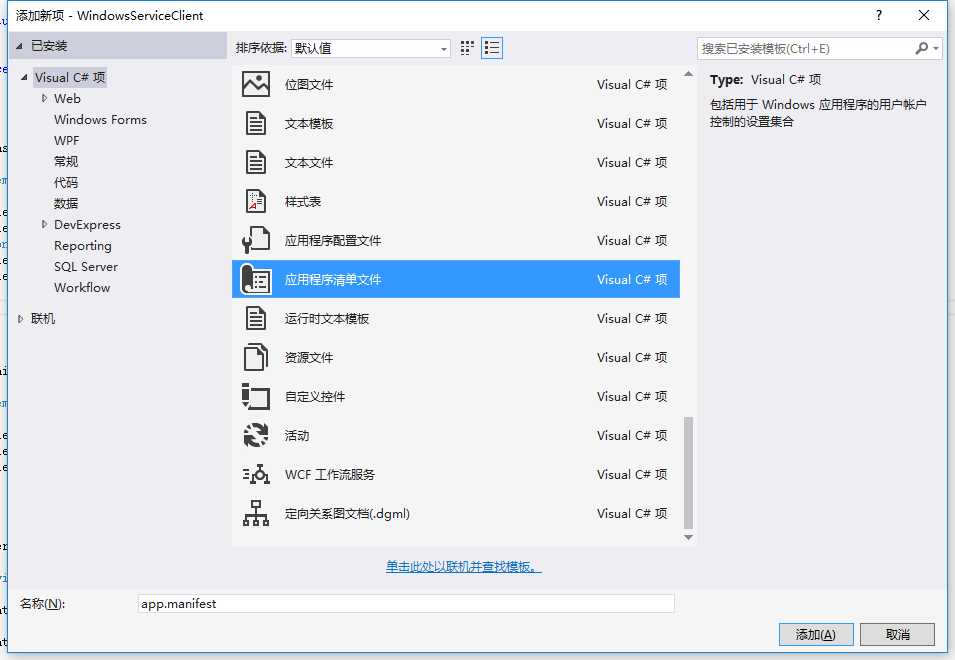Click the template list scrollbar thumb
Screen dimensions: 955x660
click(x=688, y=472)
